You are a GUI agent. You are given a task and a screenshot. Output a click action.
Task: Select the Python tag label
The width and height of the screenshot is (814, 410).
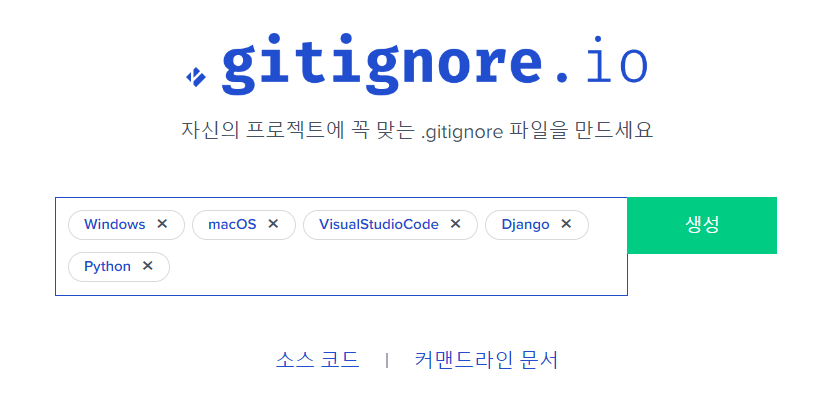pyautogui.click(x=107, y=267)
